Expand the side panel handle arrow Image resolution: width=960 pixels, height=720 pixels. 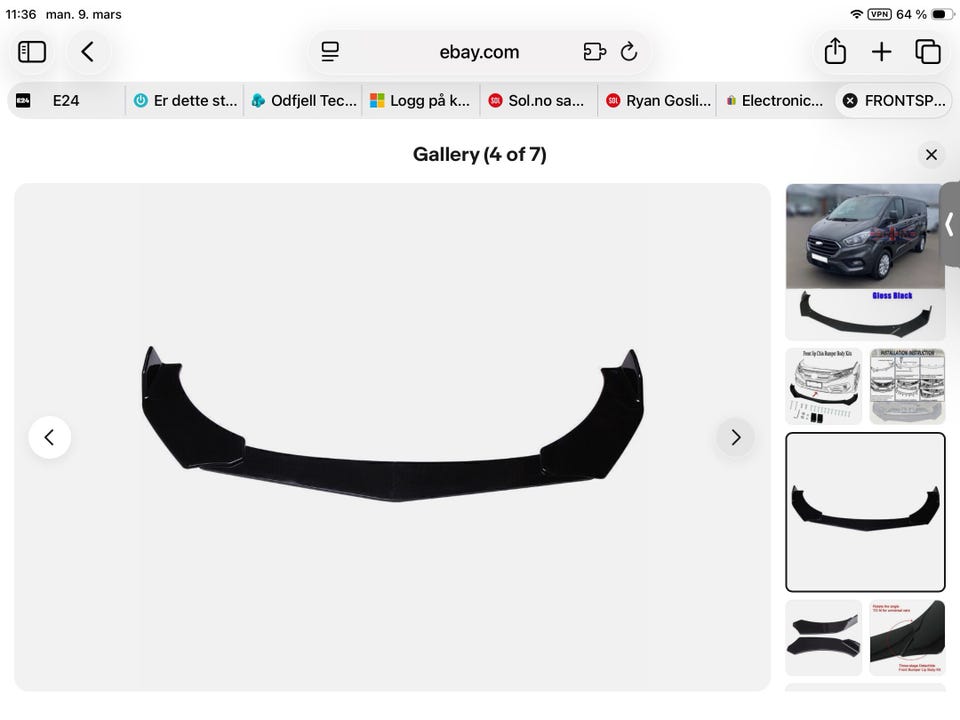(x=950, y=224)
